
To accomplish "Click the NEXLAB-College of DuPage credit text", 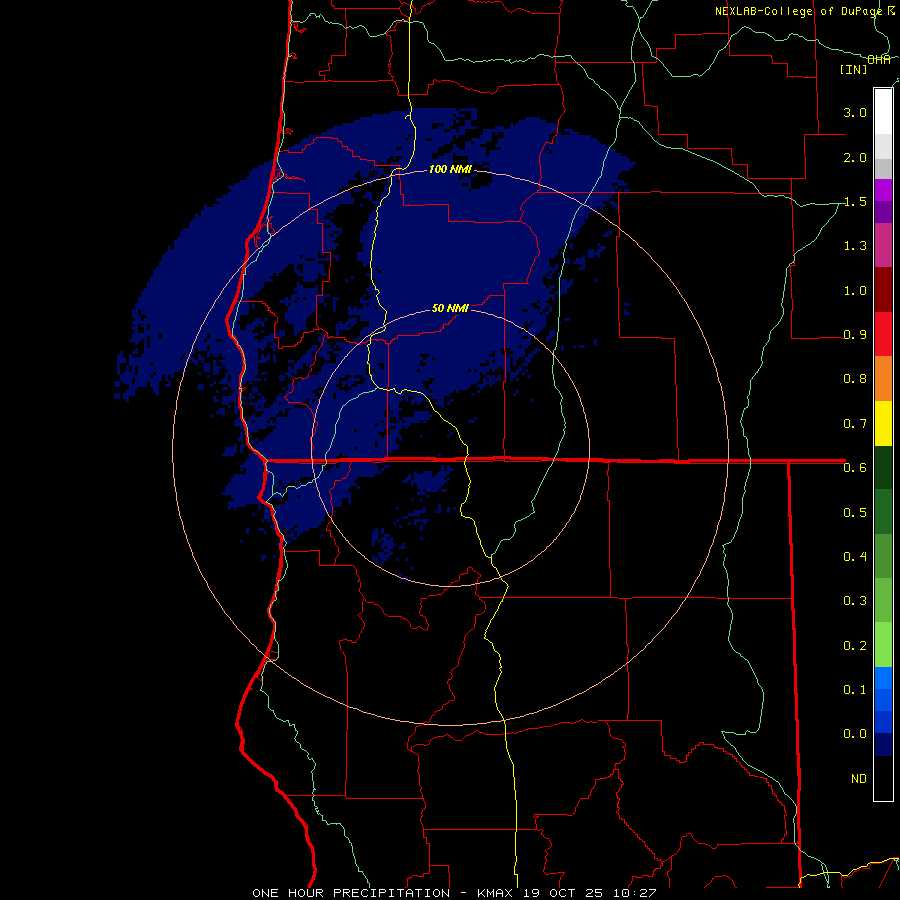I will click(x=798, y=11).
